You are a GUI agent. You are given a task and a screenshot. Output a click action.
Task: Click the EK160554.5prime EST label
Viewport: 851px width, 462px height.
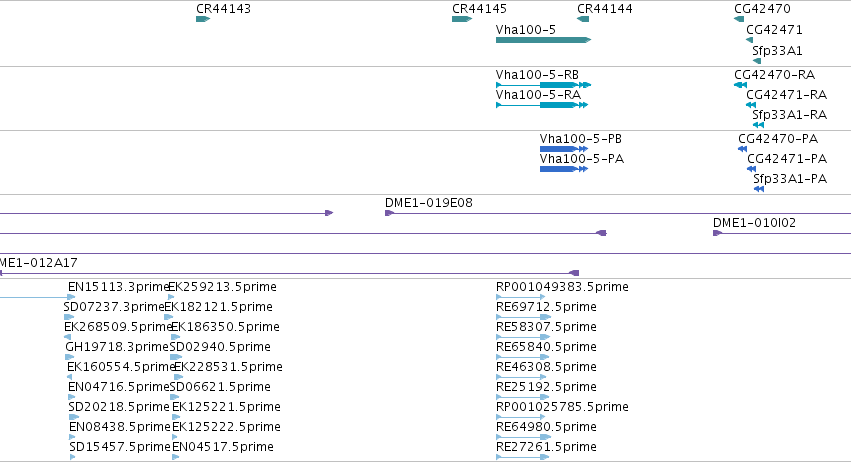(x=120, y=367)
